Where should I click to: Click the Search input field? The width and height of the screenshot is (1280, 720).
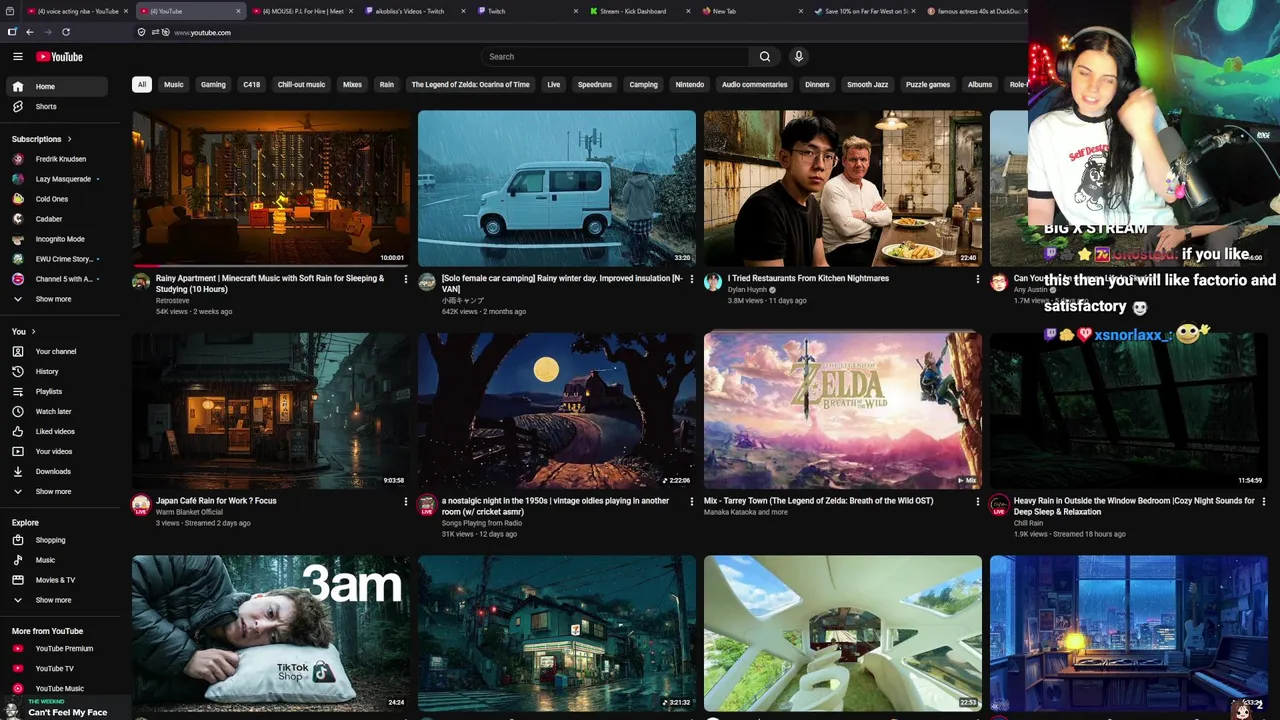[x=615, y=57]
